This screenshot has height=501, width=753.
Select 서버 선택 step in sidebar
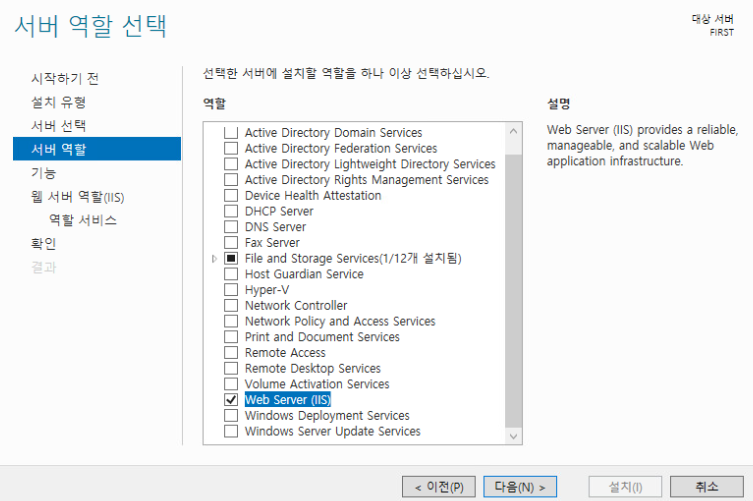point(58,125)
